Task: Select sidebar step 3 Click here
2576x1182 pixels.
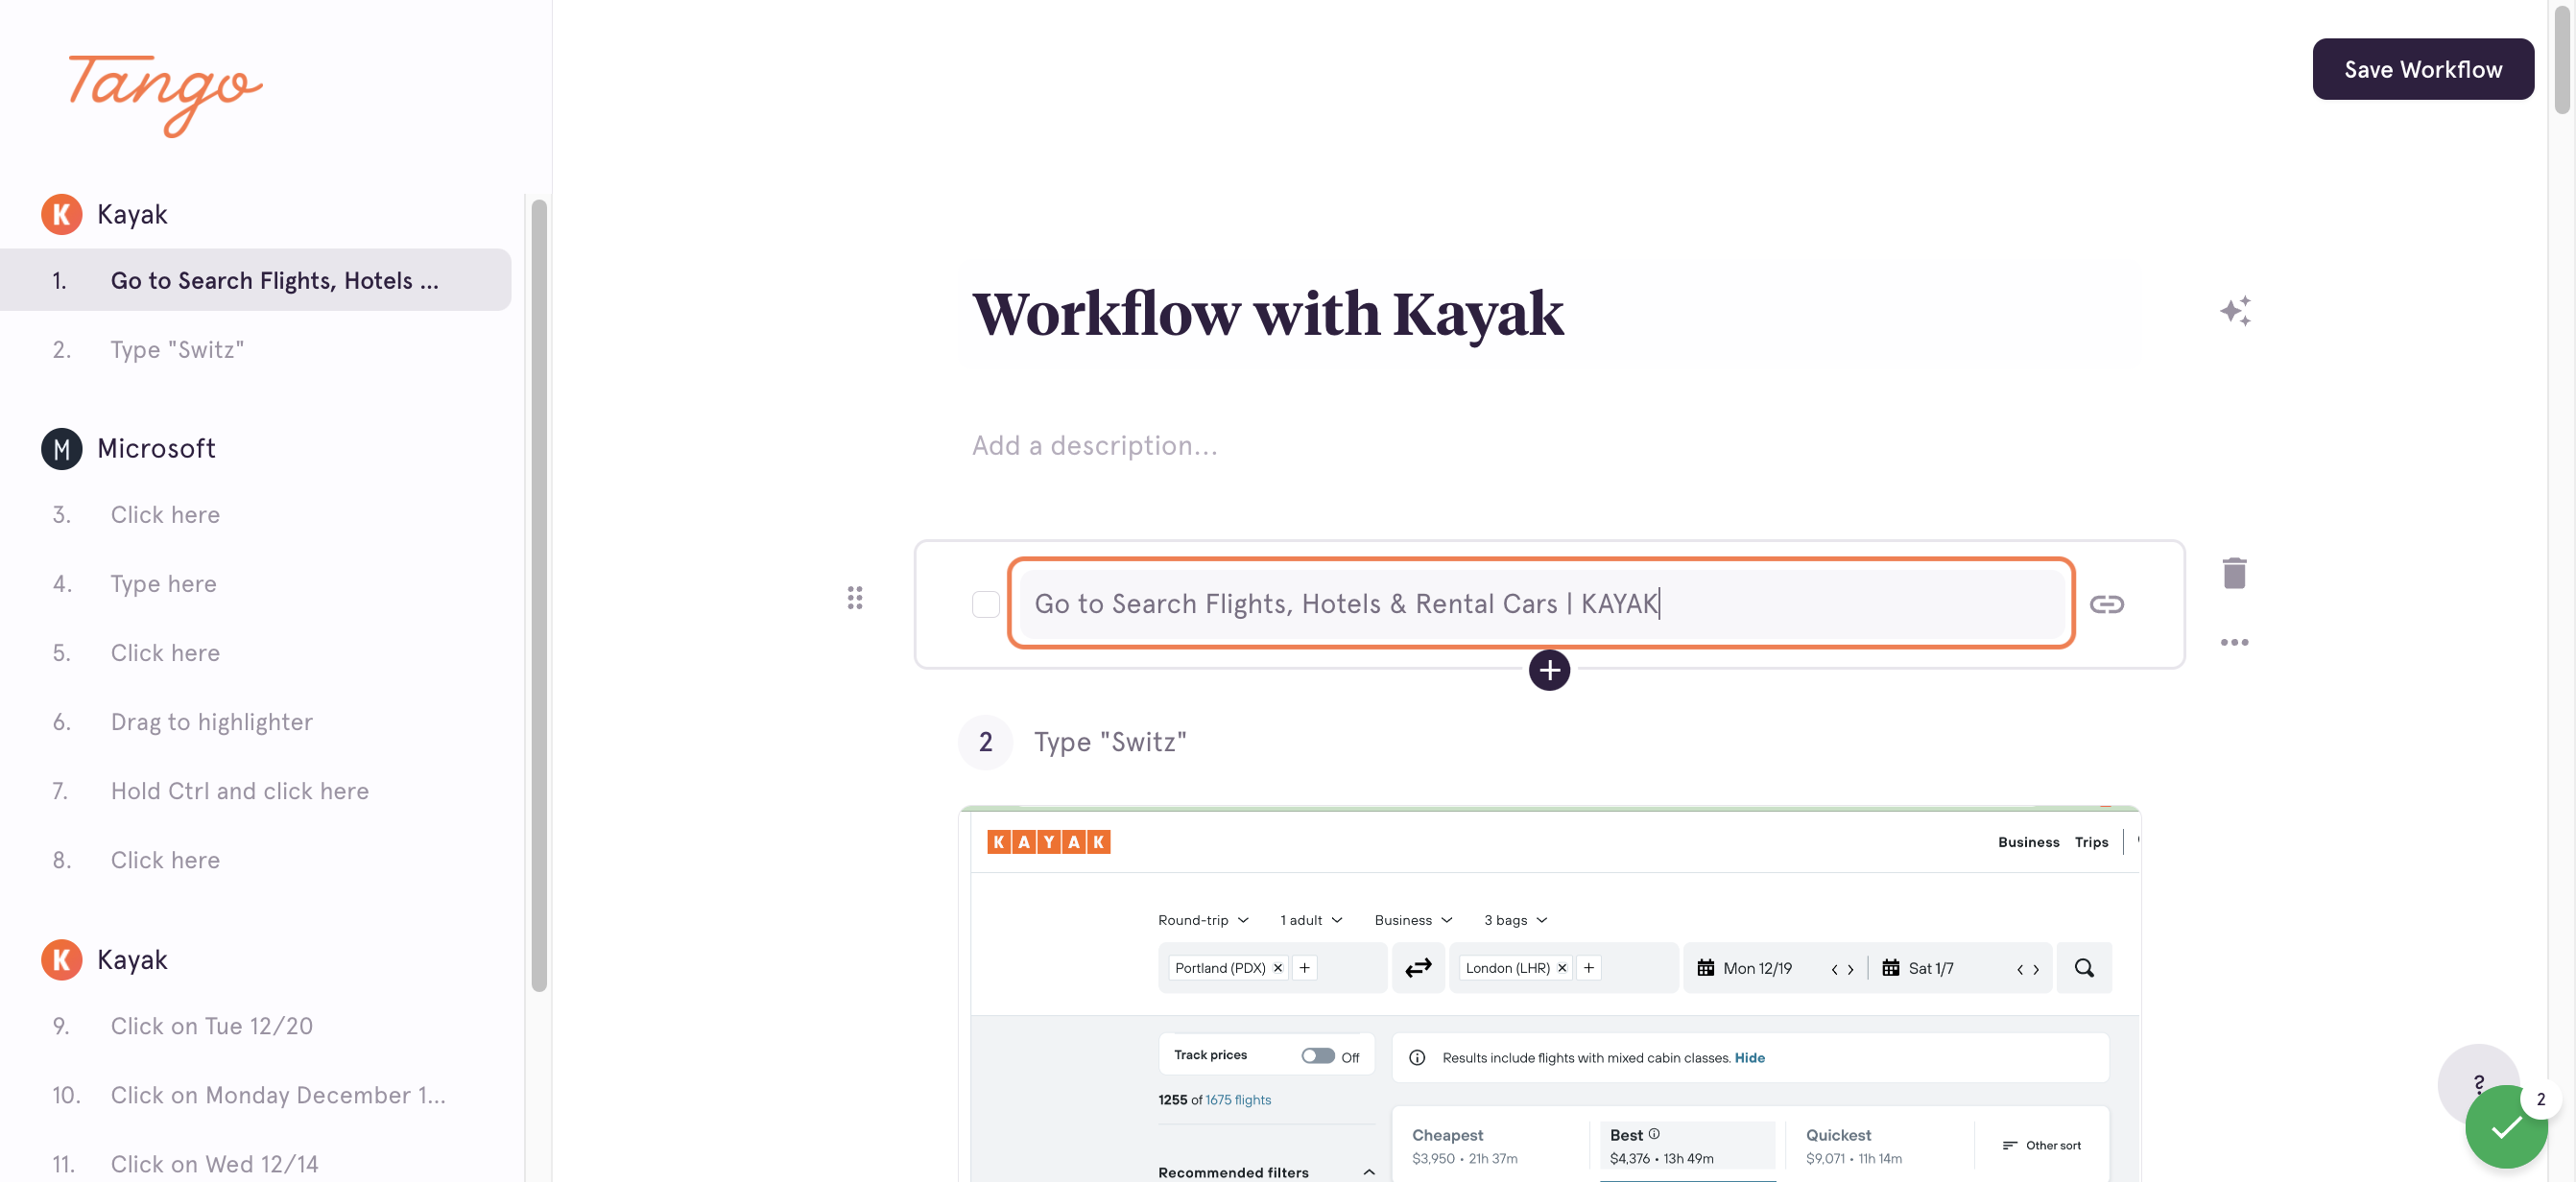Action: coord(255,515)
